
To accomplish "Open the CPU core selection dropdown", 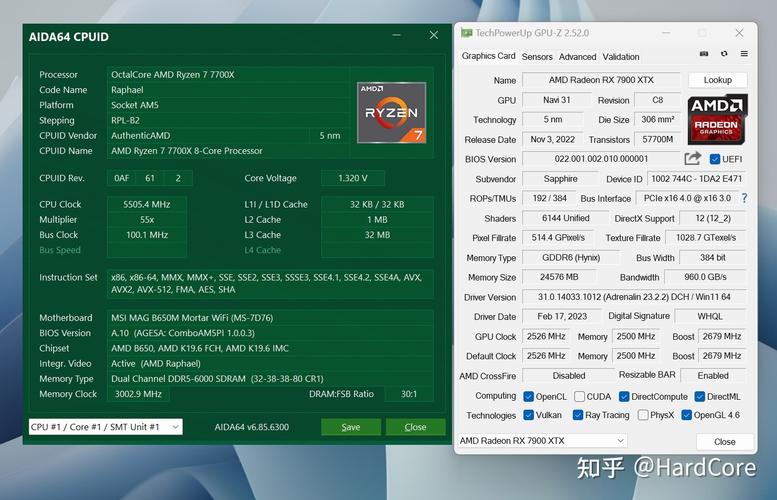I will coord(106,427).
